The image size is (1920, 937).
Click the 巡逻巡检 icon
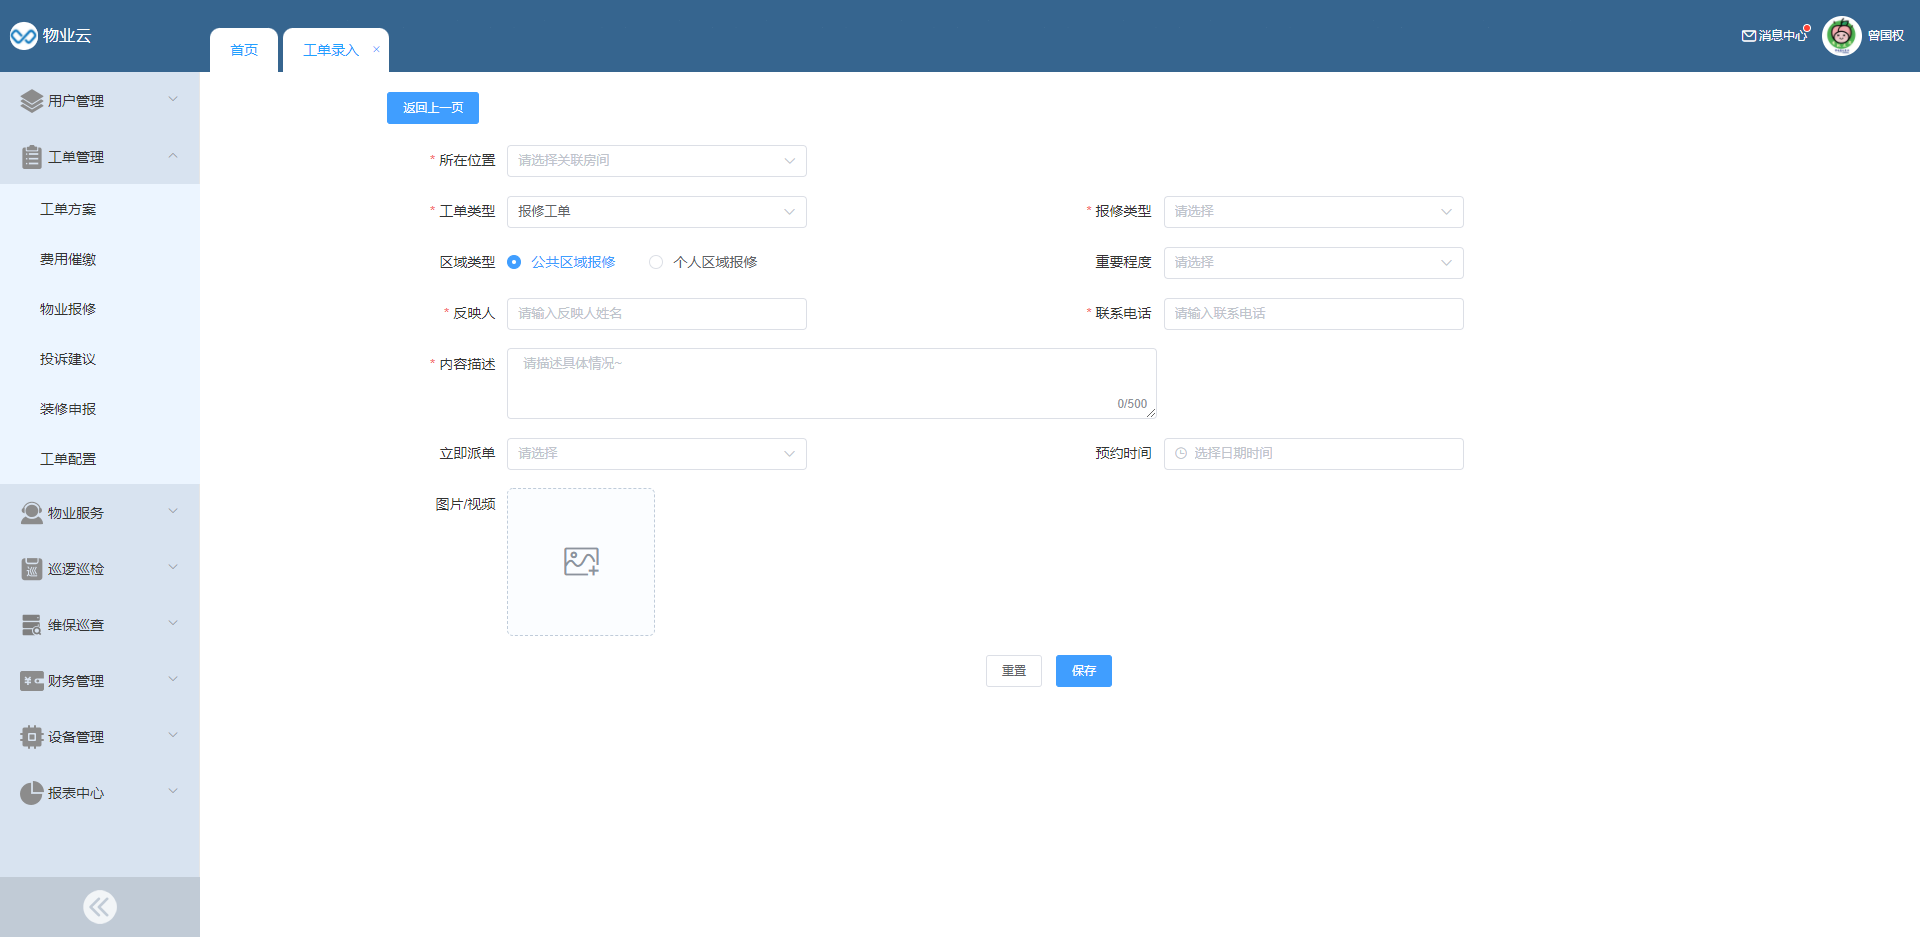(32, 569)
